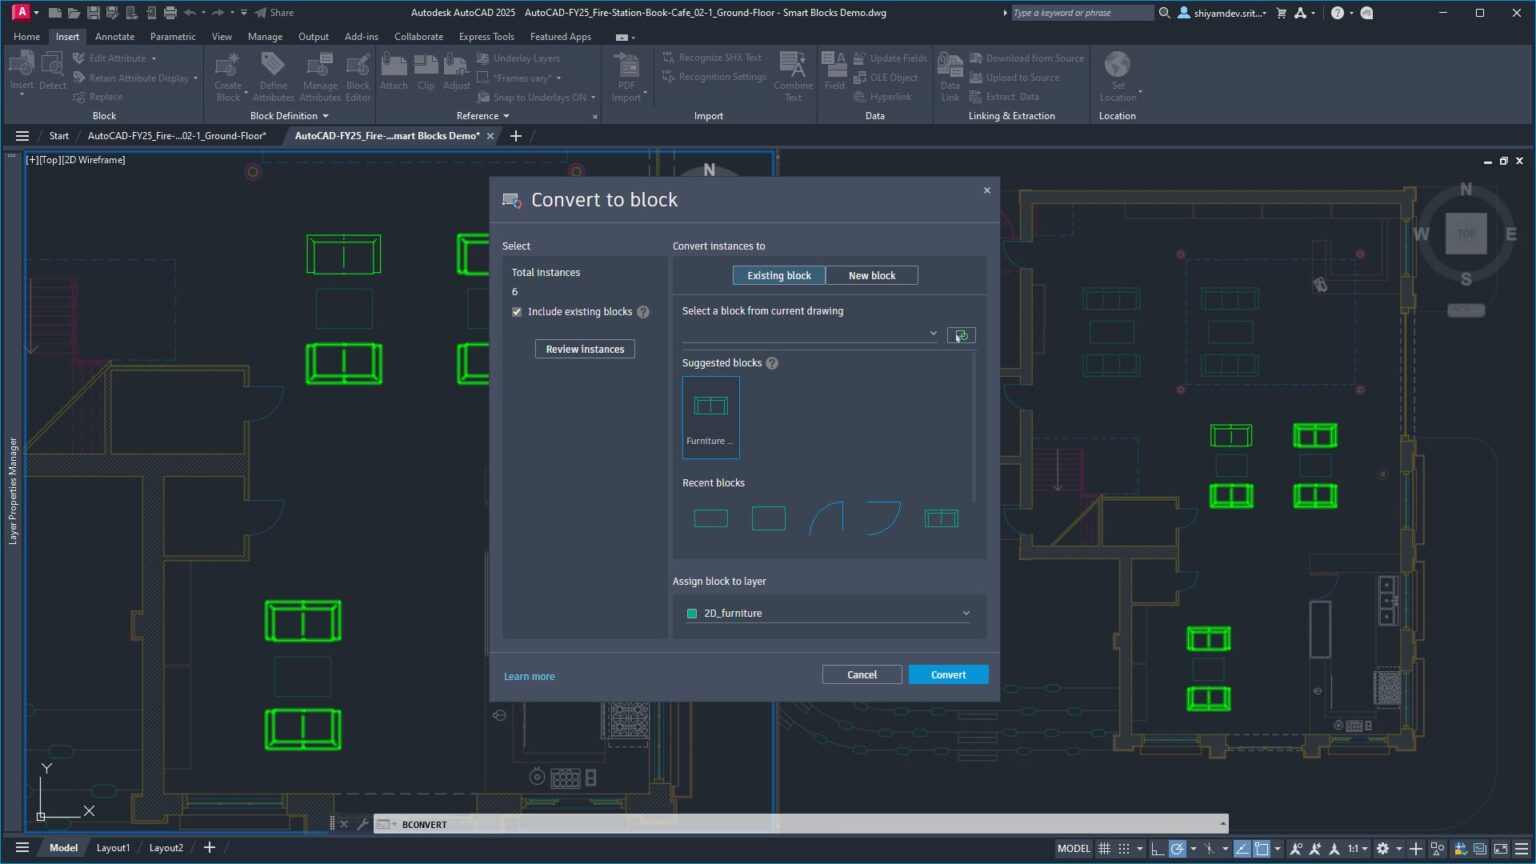Image resolution: width=1536 pixels, height=864 pixels.
Task: Uncheck Include existing blocks
Action: coord(517,311)
